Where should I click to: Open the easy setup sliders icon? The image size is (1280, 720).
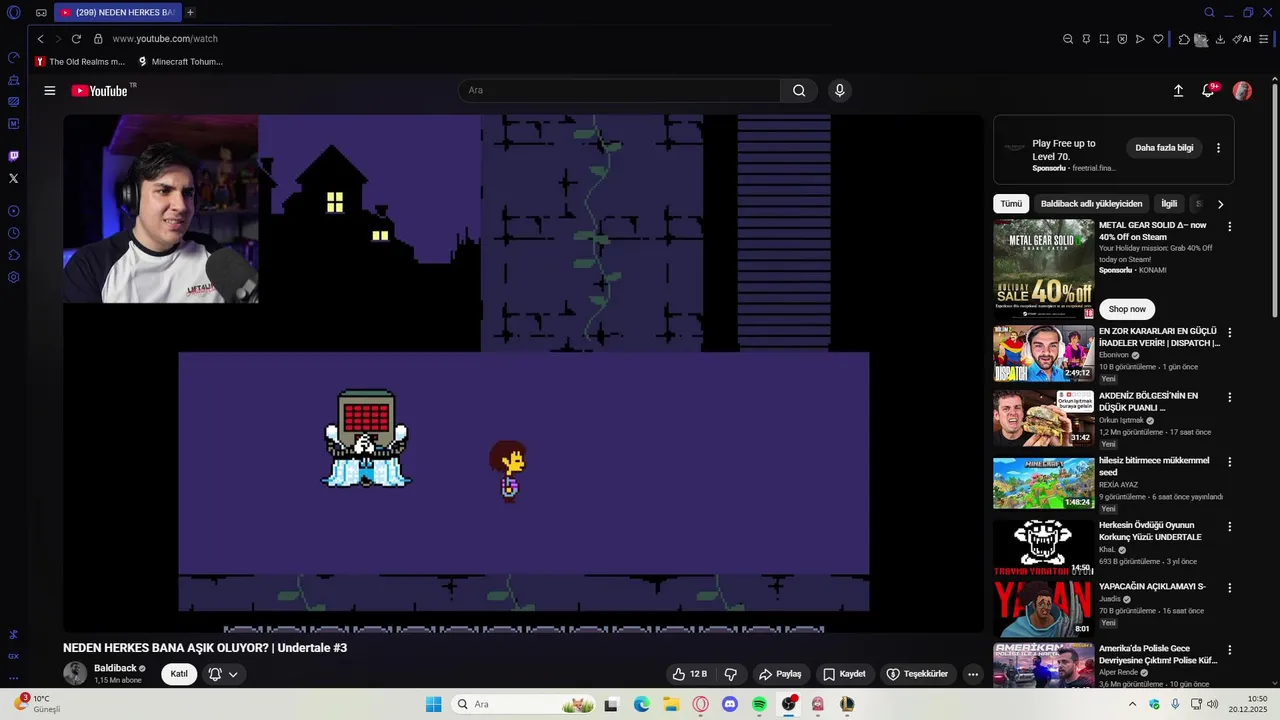1265,39
